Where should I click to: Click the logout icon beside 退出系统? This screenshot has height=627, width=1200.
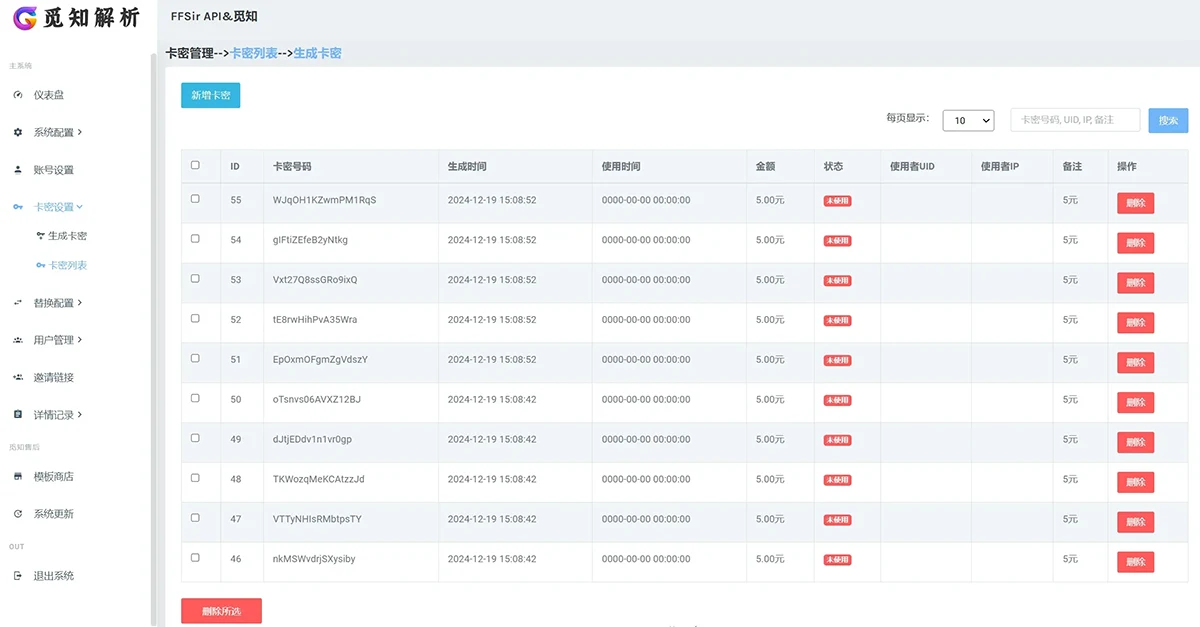[18, 576]
